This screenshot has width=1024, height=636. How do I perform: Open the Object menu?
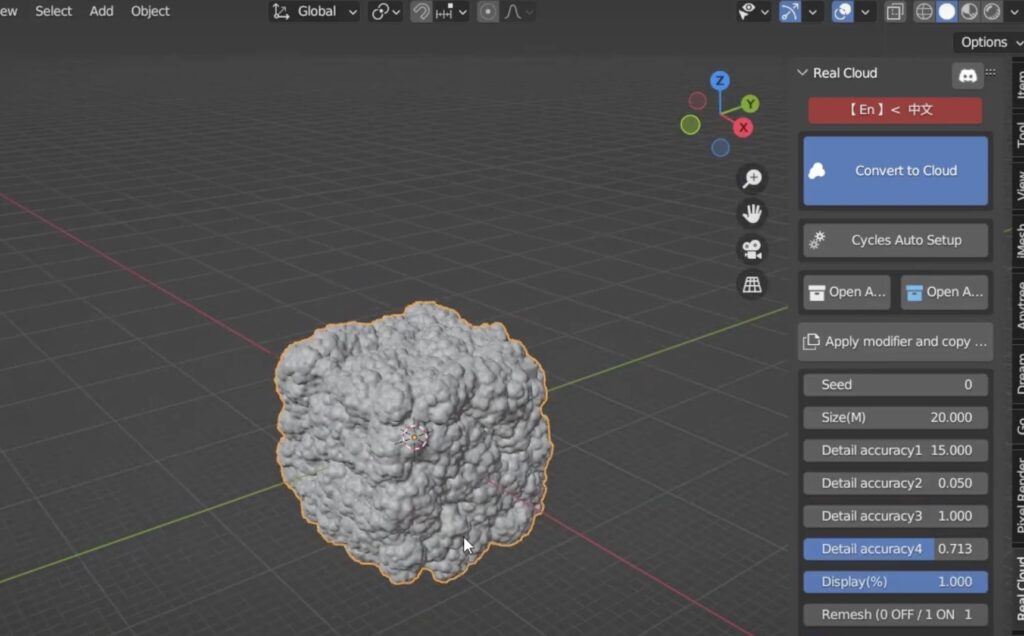pos(150,11)
